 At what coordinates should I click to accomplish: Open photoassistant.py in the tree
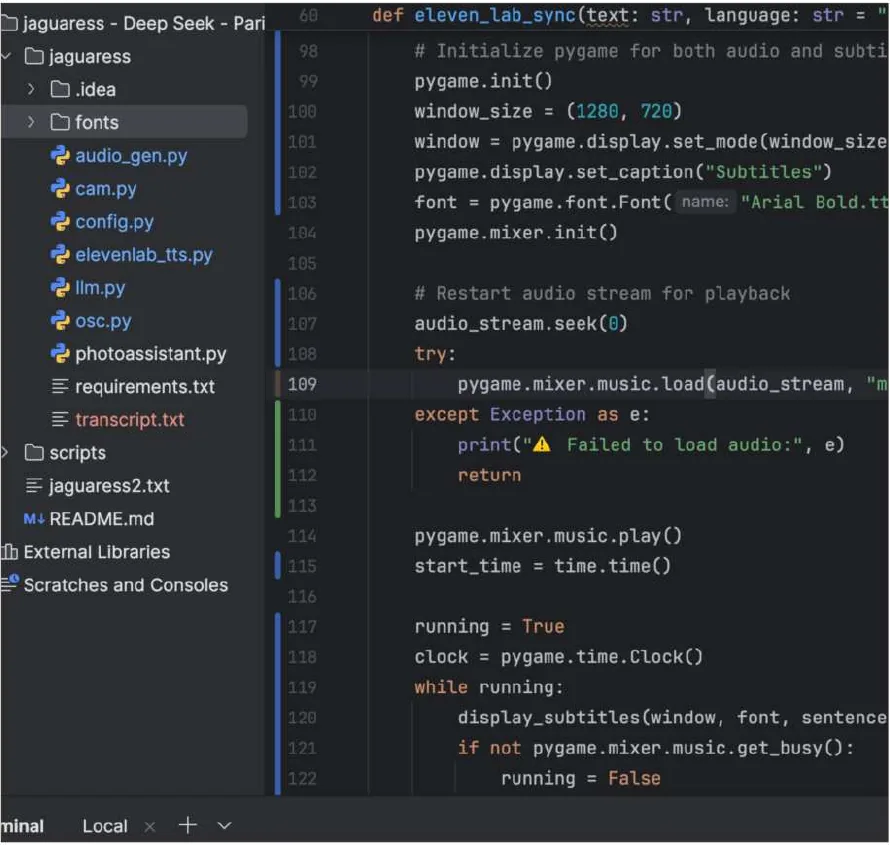pyautogui.click(x=150, y=354)
